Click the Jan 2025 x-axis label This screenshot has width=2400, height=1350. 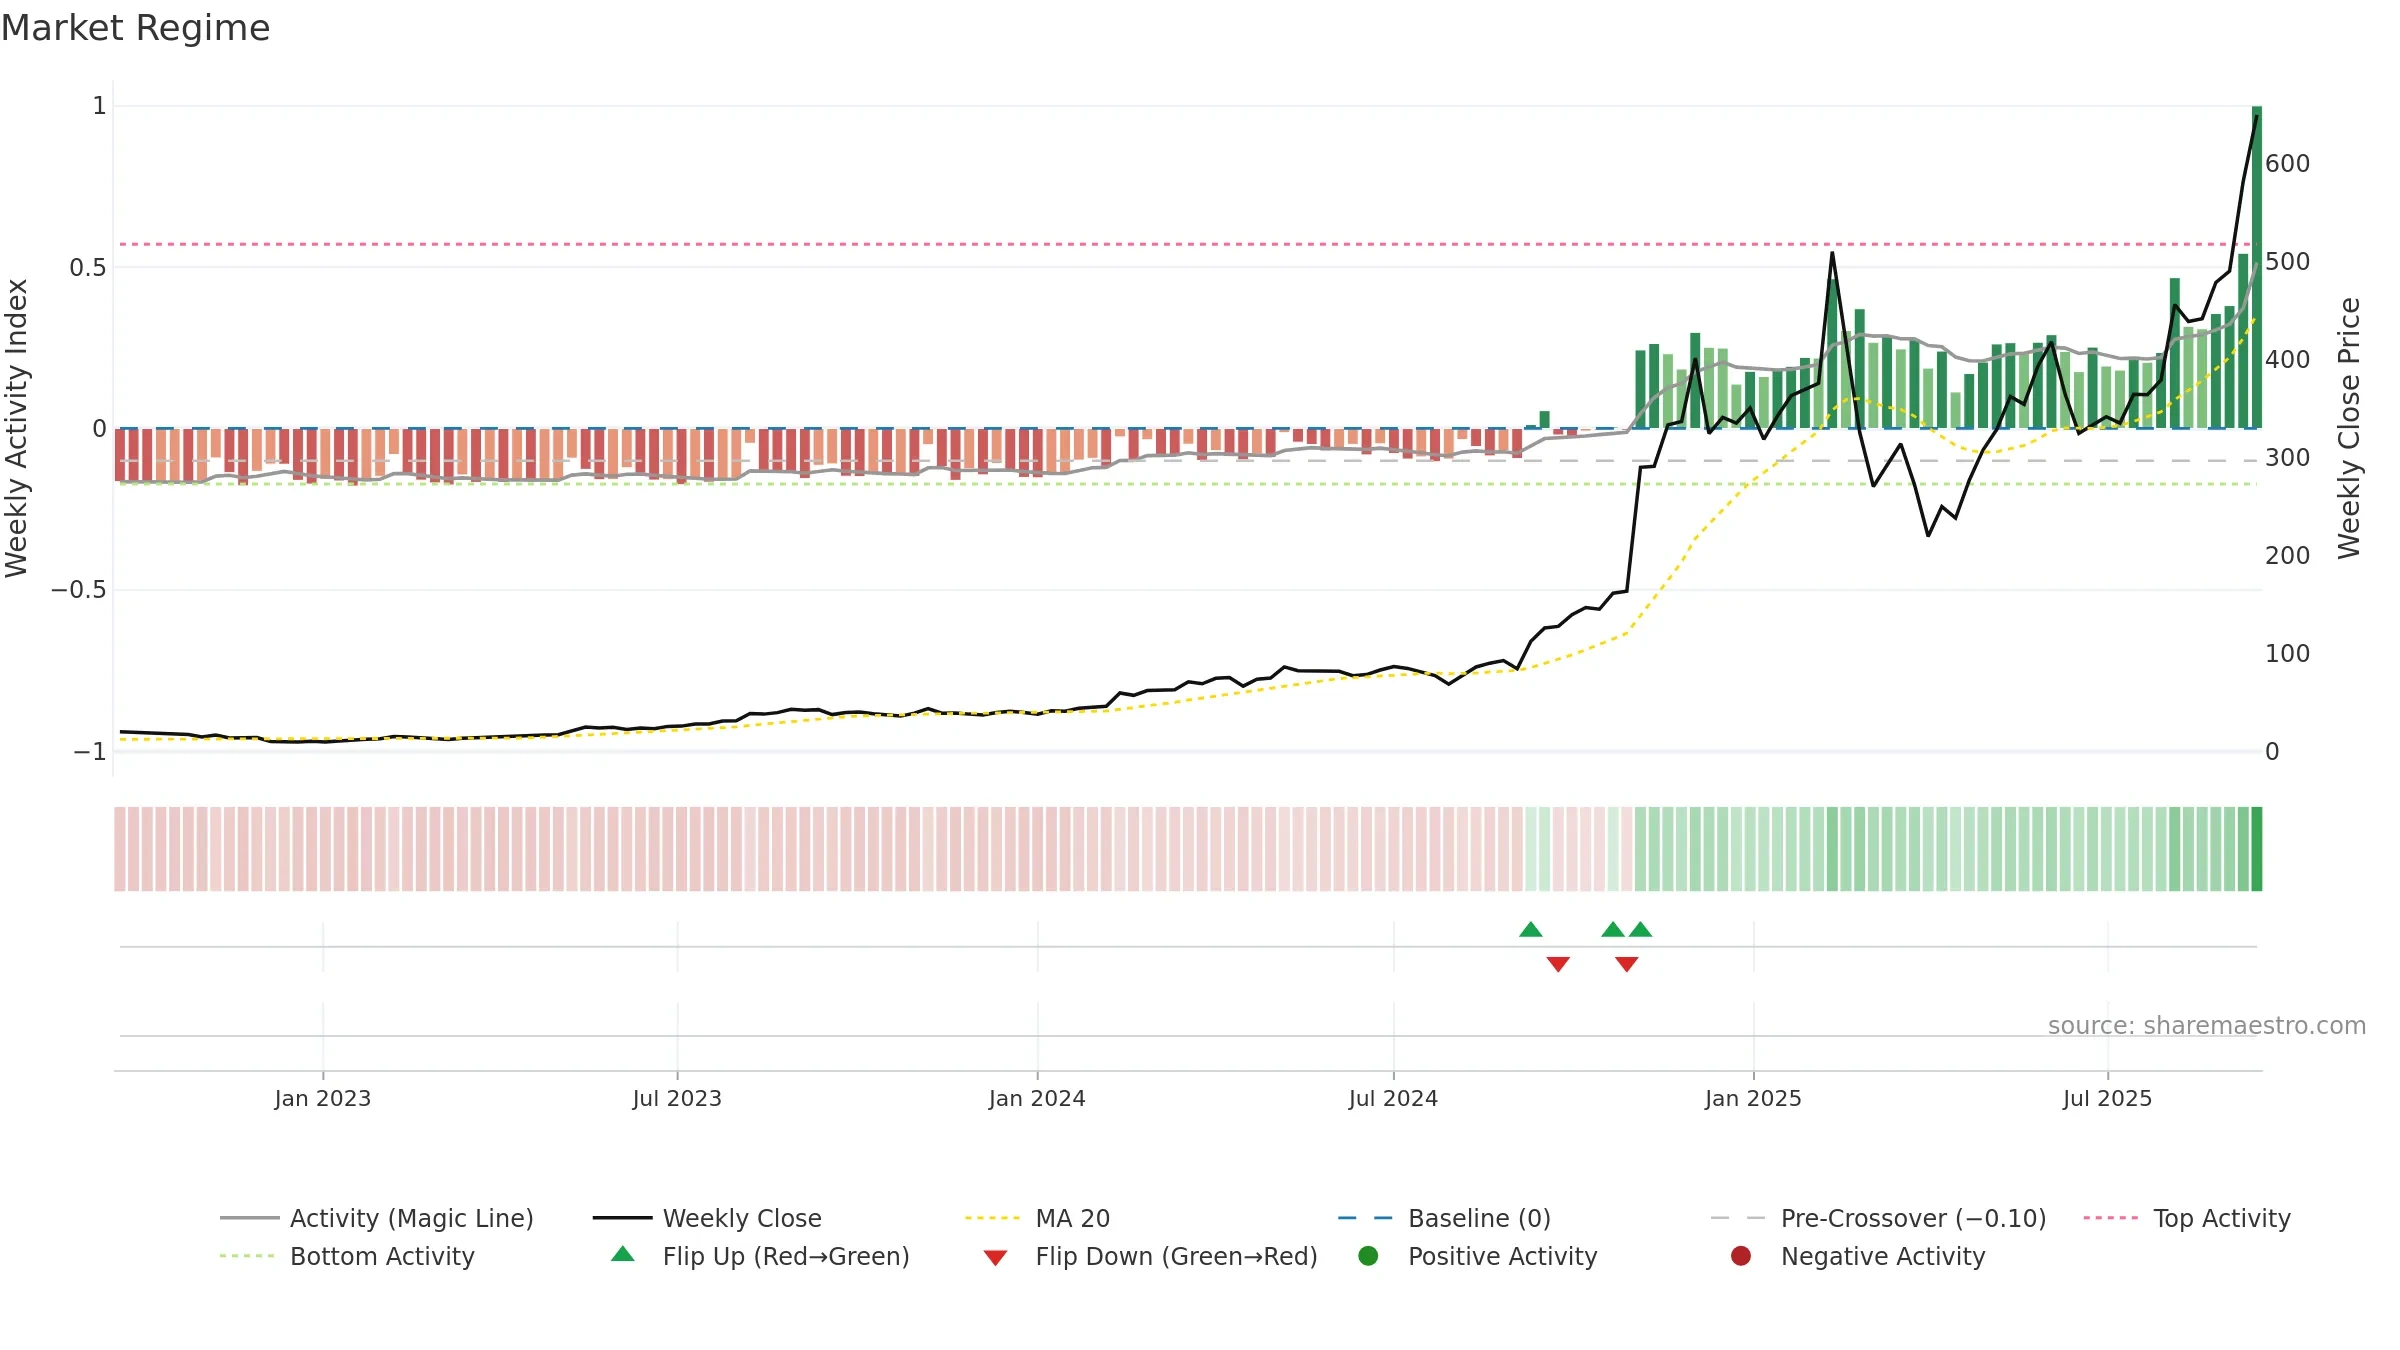[x=1753, y=1098]
